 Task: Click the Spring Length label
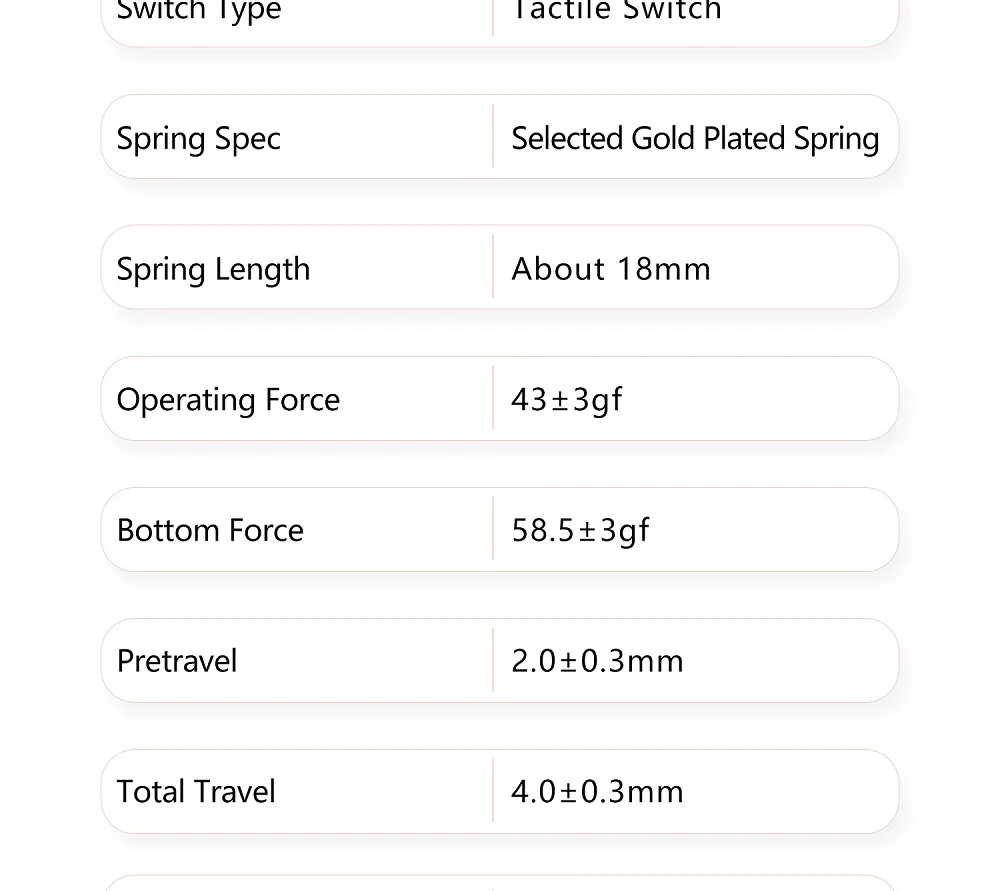point(213,270)
